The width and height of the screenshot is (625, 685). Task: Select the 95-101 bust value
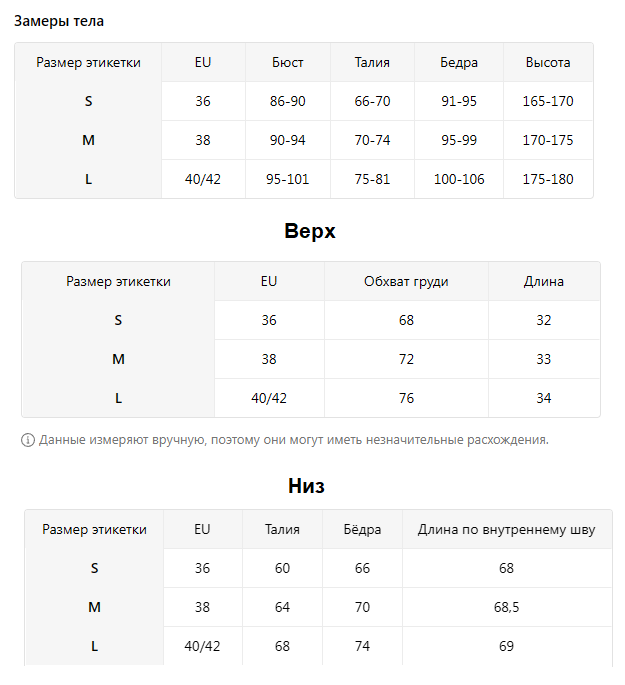pyautogui.click(x=287, y=179)
